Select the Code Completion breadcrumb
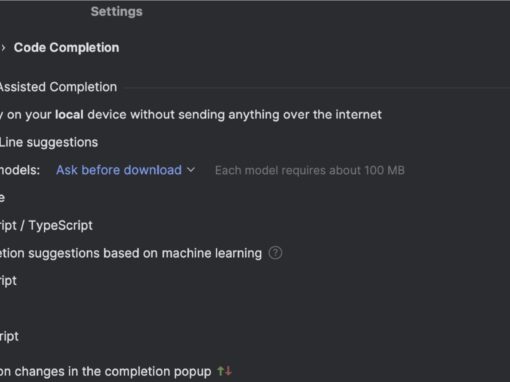The image size is (510, 382). tap(66, 48)
